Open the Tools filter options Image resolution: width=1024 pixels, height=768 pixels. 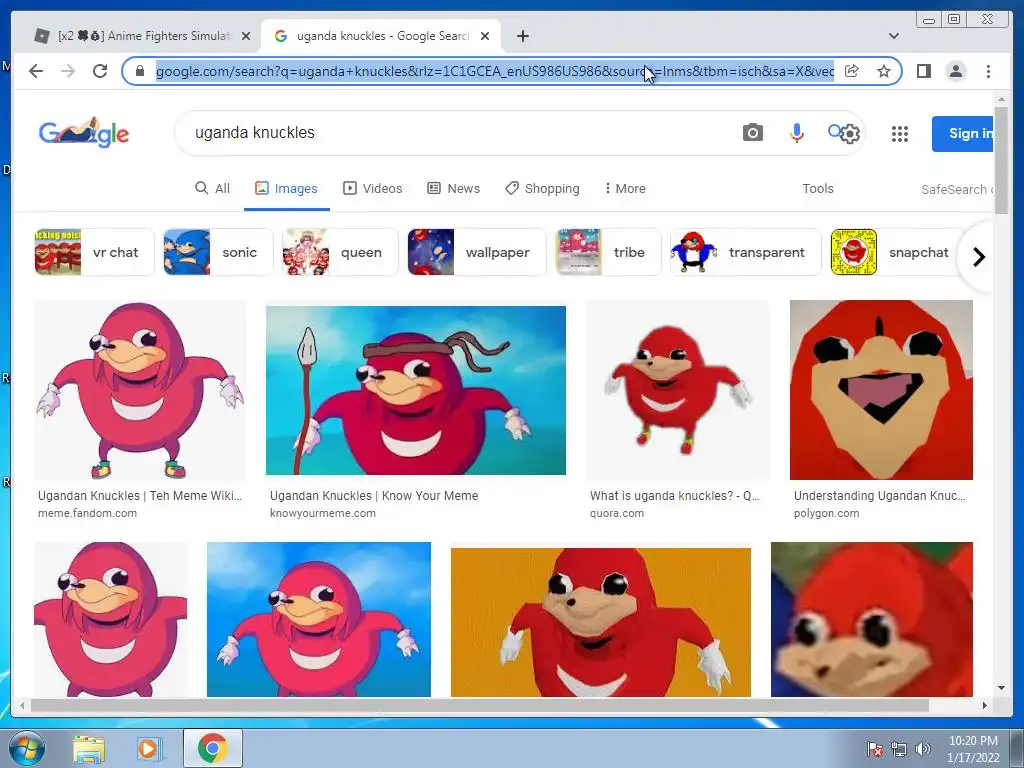click(818, 189)
